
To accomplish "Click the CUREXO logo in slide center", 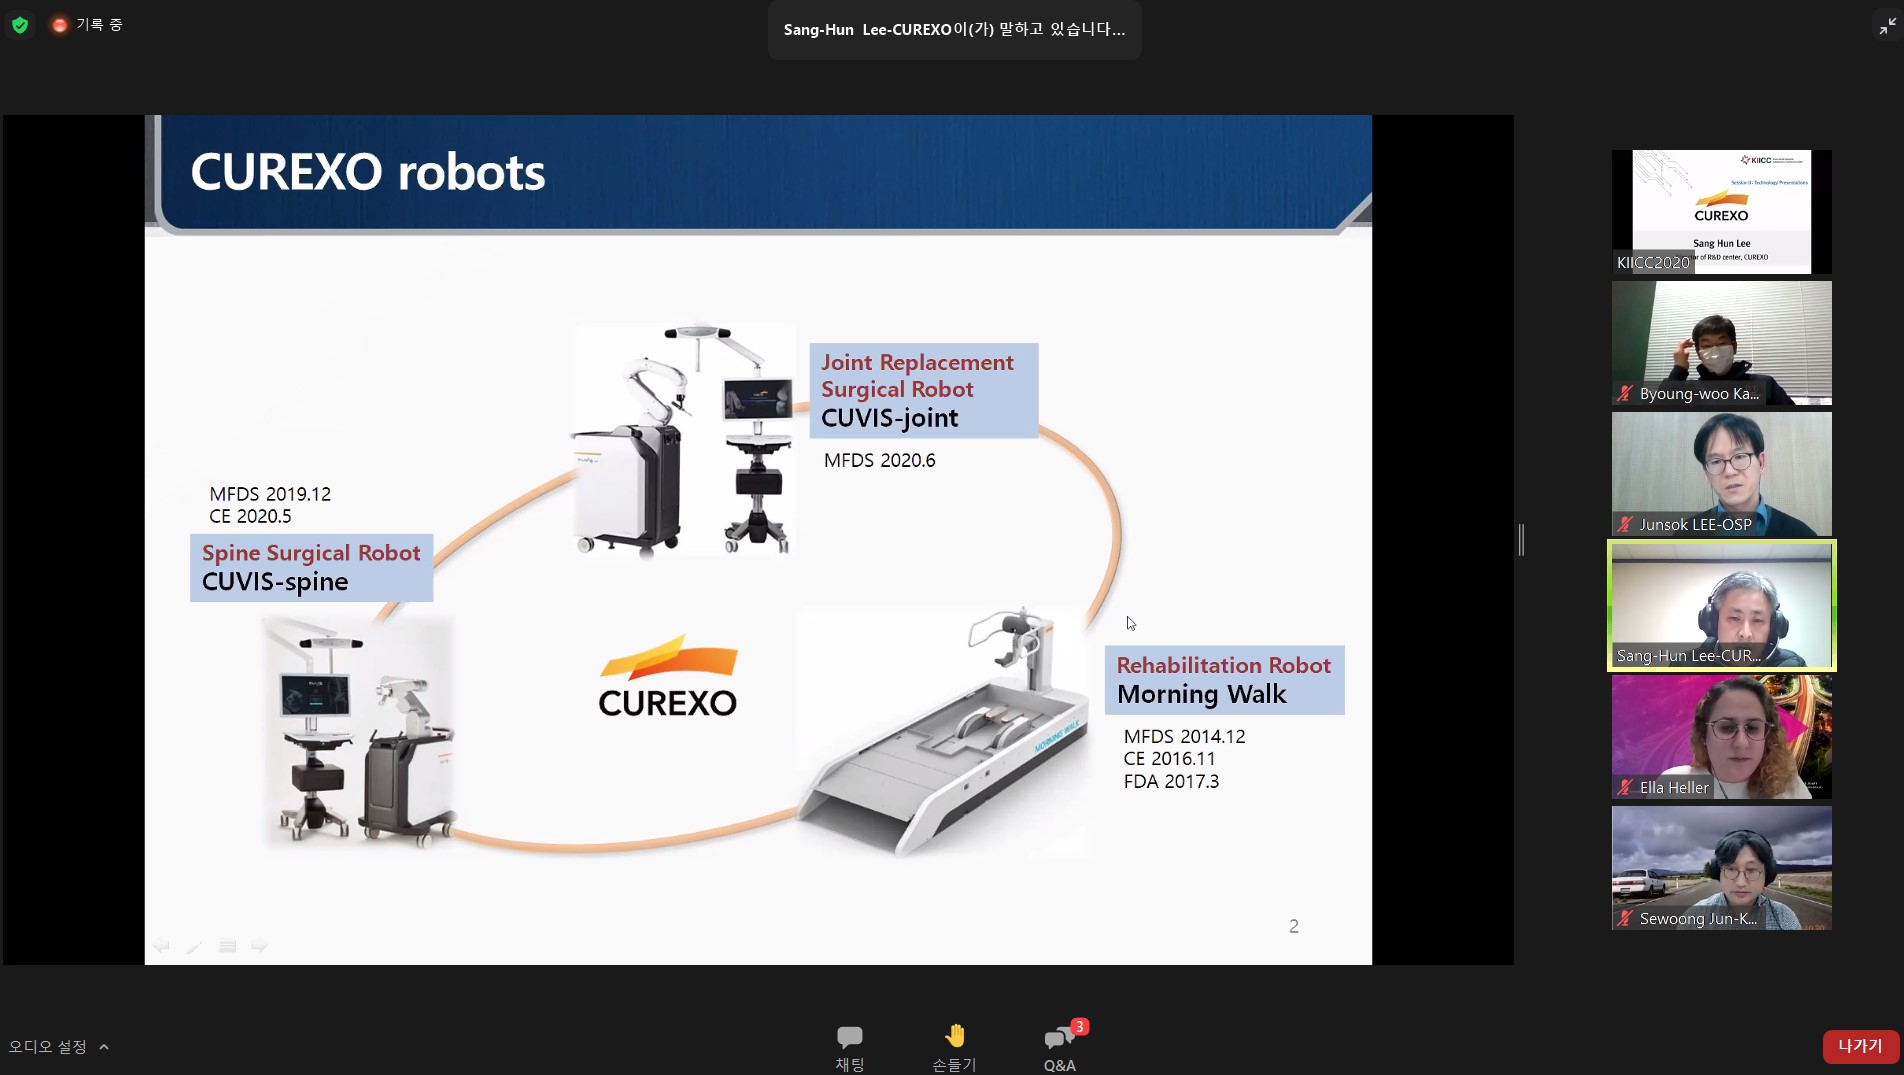I will (667, 676).
